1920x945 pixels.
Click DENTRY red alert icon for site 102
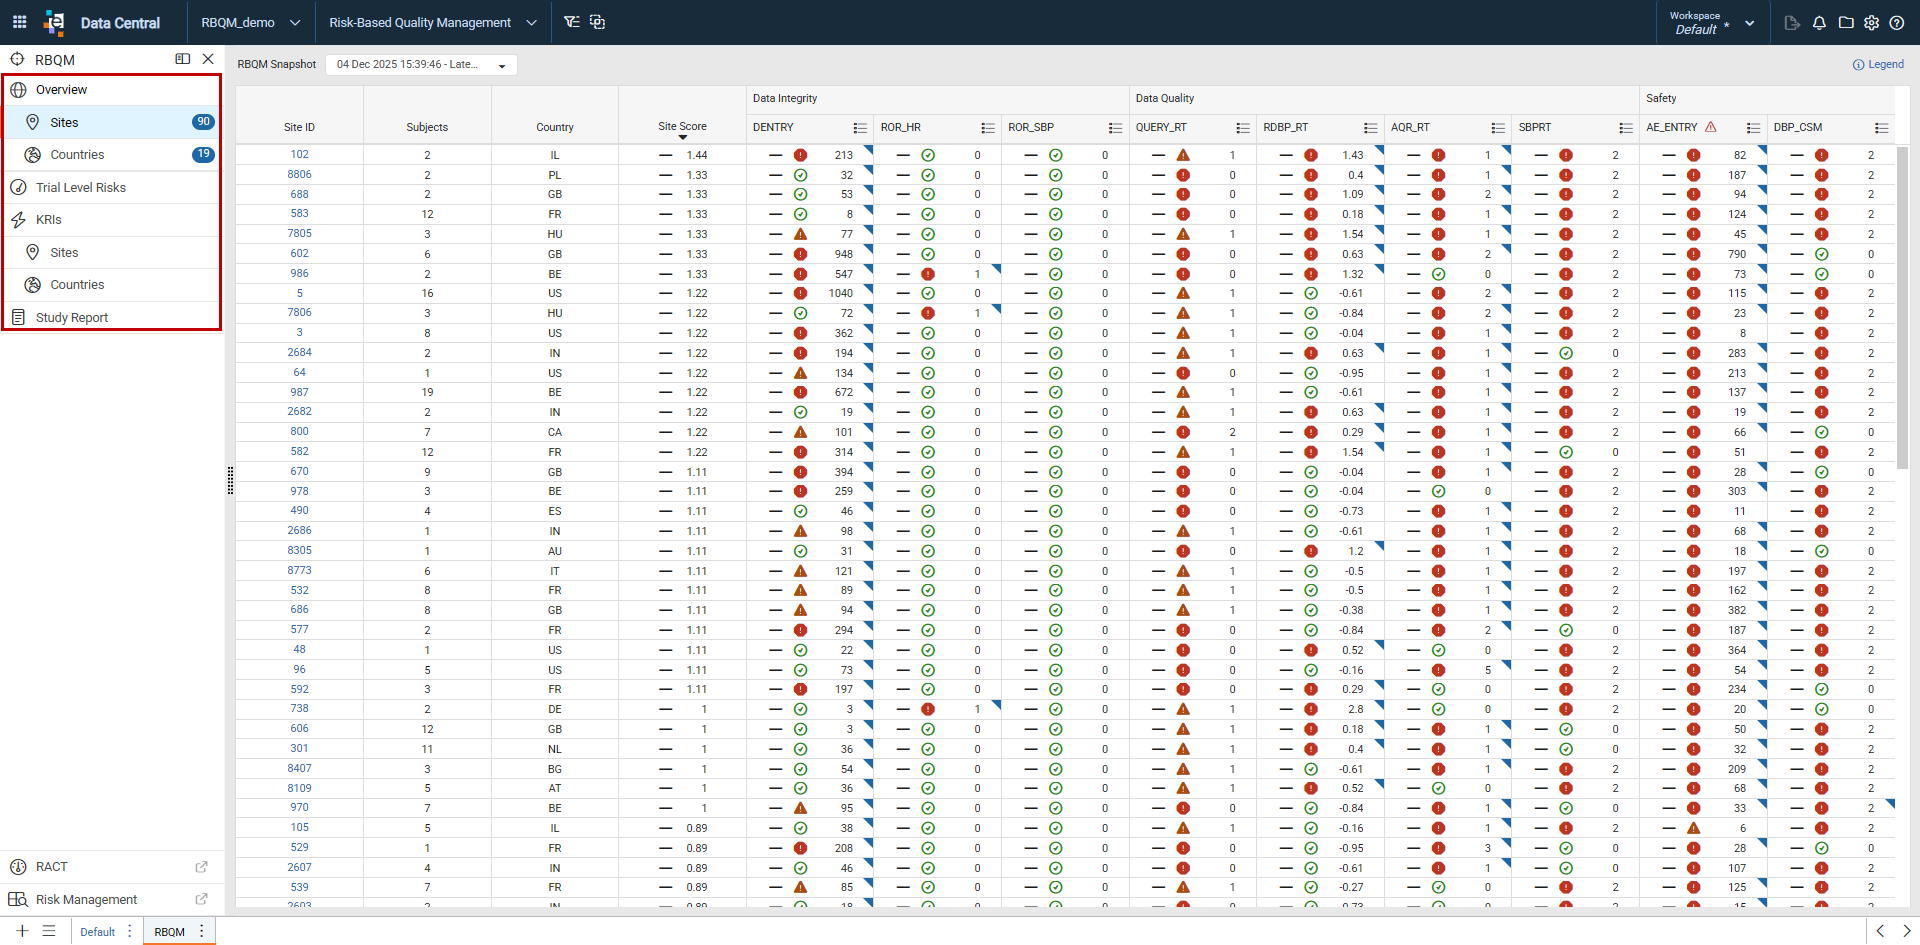tap(800, 155)
